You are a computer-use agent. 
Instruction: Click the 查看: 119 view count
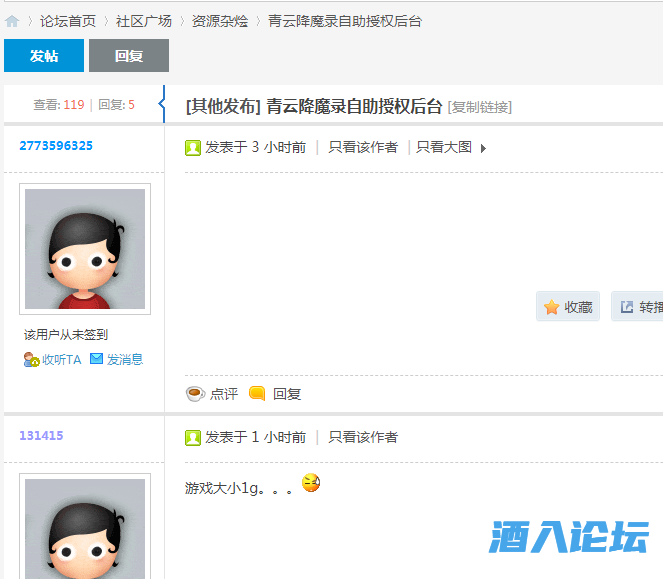[59, 104]
